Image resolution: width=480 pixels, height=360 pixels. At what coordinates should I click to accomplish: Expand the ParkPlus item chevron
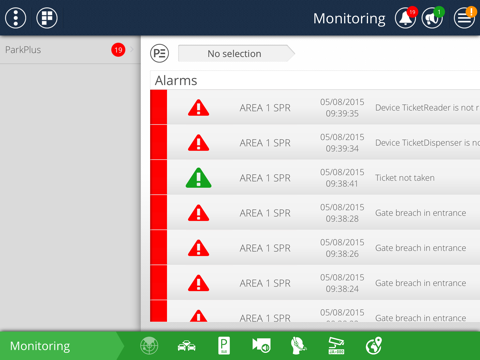coord(132,50)
